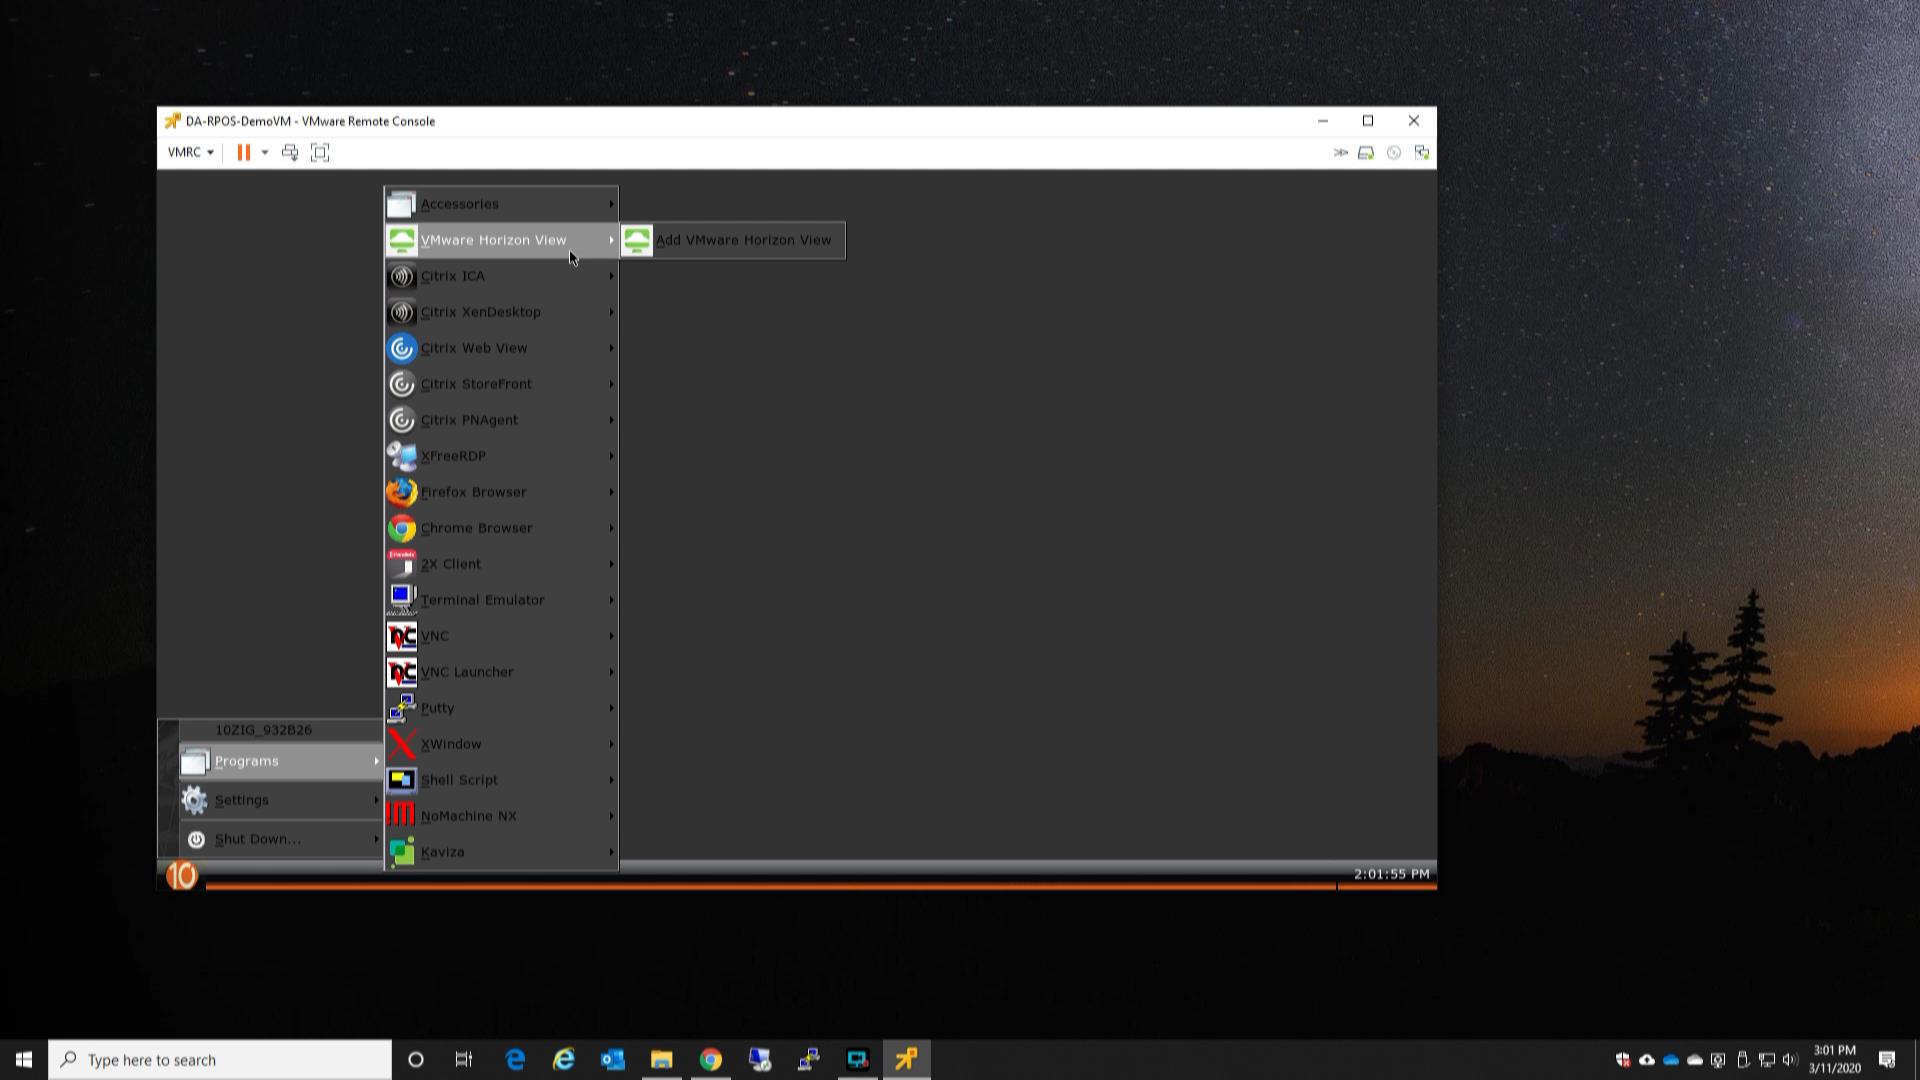Image resolution: width=1920 pixels, height=1080 pixels.
Task: Click the NoMachine NX icon
Action: [x=402, y=816]
